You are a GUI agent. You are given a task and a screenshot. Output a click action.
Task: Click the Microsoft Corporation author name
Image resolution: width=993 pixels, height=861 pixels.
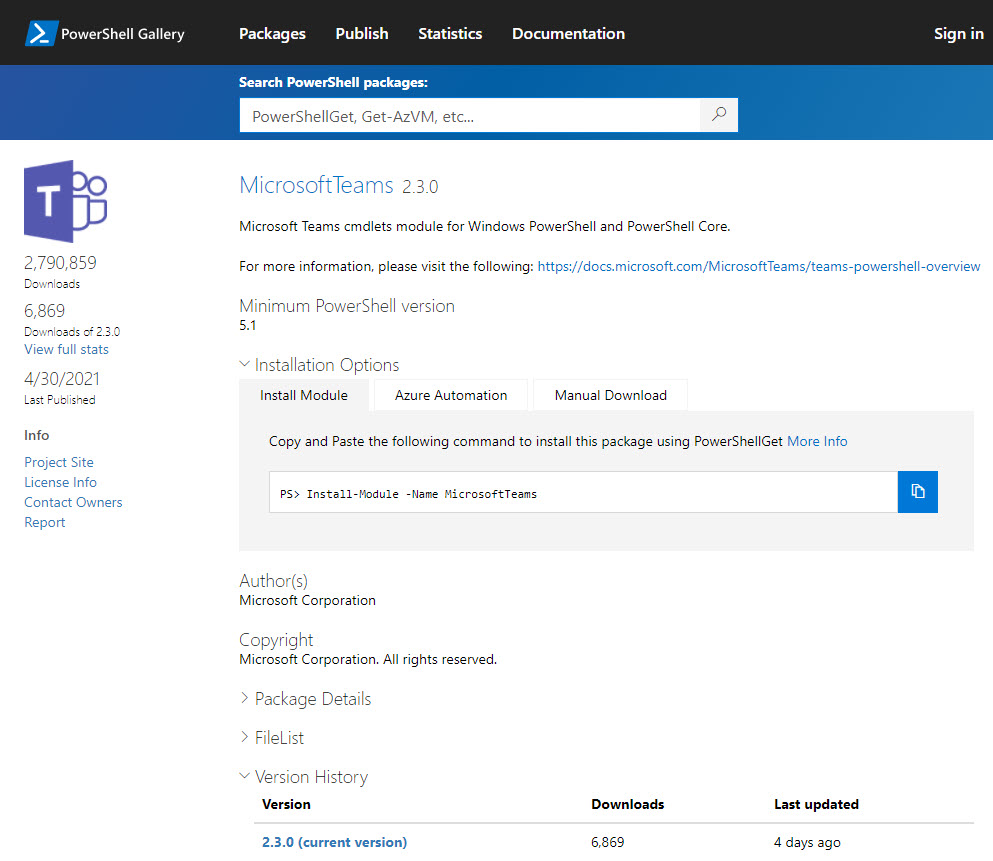[307, 600]
